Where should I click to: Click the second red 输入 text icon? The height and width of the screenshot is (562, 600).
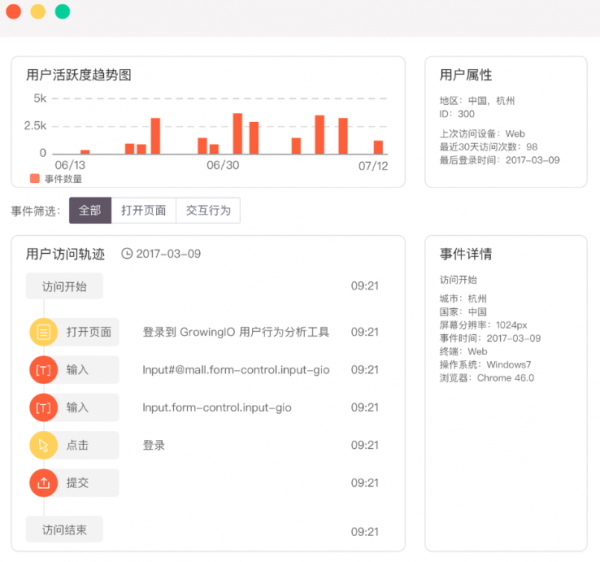[x=44, y=408]
